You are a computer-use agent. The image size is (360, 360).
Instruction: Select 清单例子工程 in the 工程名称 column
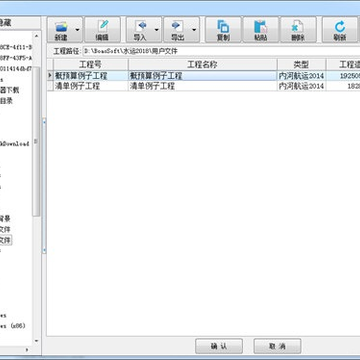pyautogui.click(x=203, y=86)
